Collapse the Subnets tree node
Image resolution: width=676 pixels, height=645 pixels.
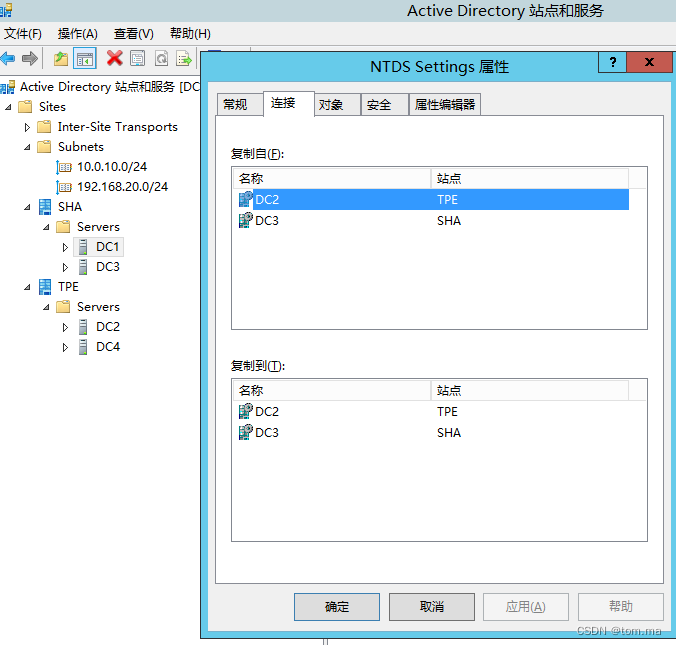[x=27, y=147]
